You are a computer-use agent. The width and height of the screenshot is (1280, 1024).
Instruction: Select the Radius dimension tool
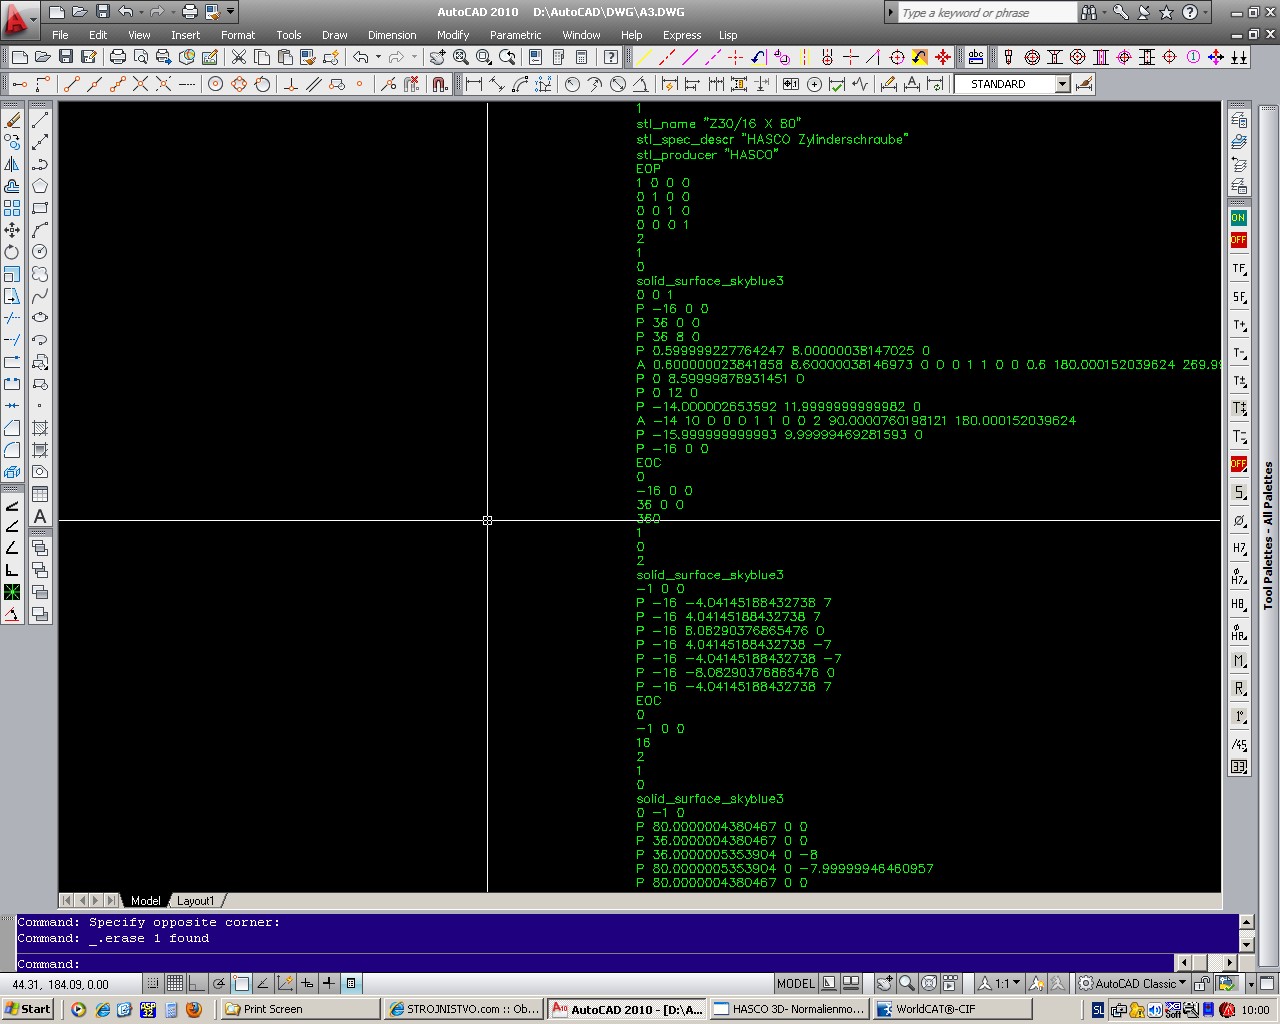click(x=573, y=85)
